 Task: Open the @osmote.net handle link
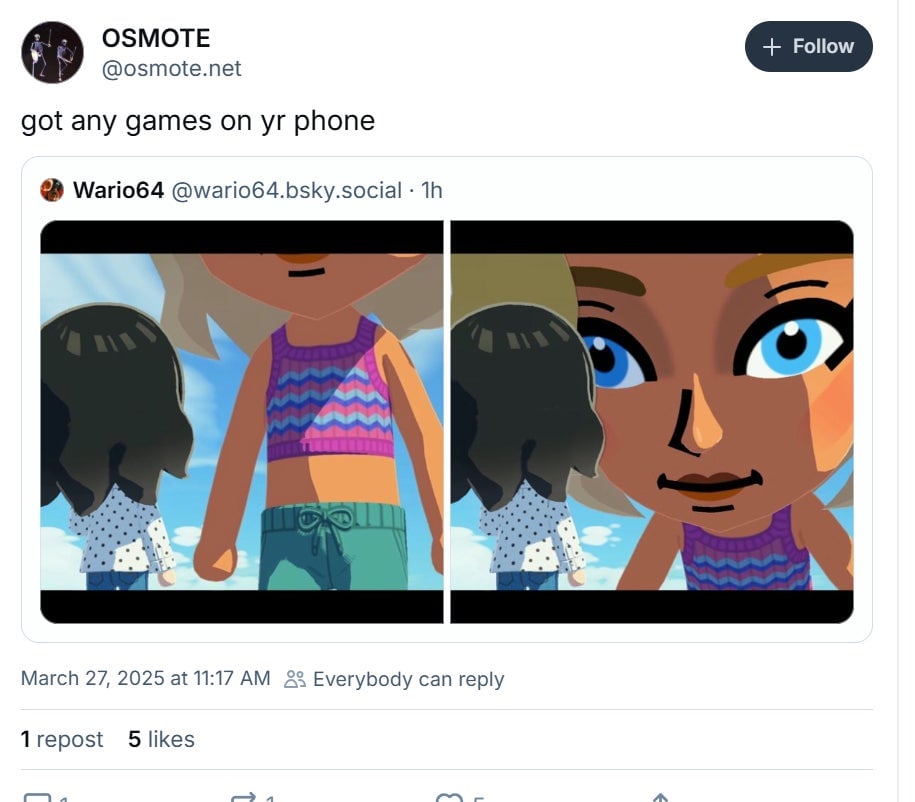coord(171,69)
